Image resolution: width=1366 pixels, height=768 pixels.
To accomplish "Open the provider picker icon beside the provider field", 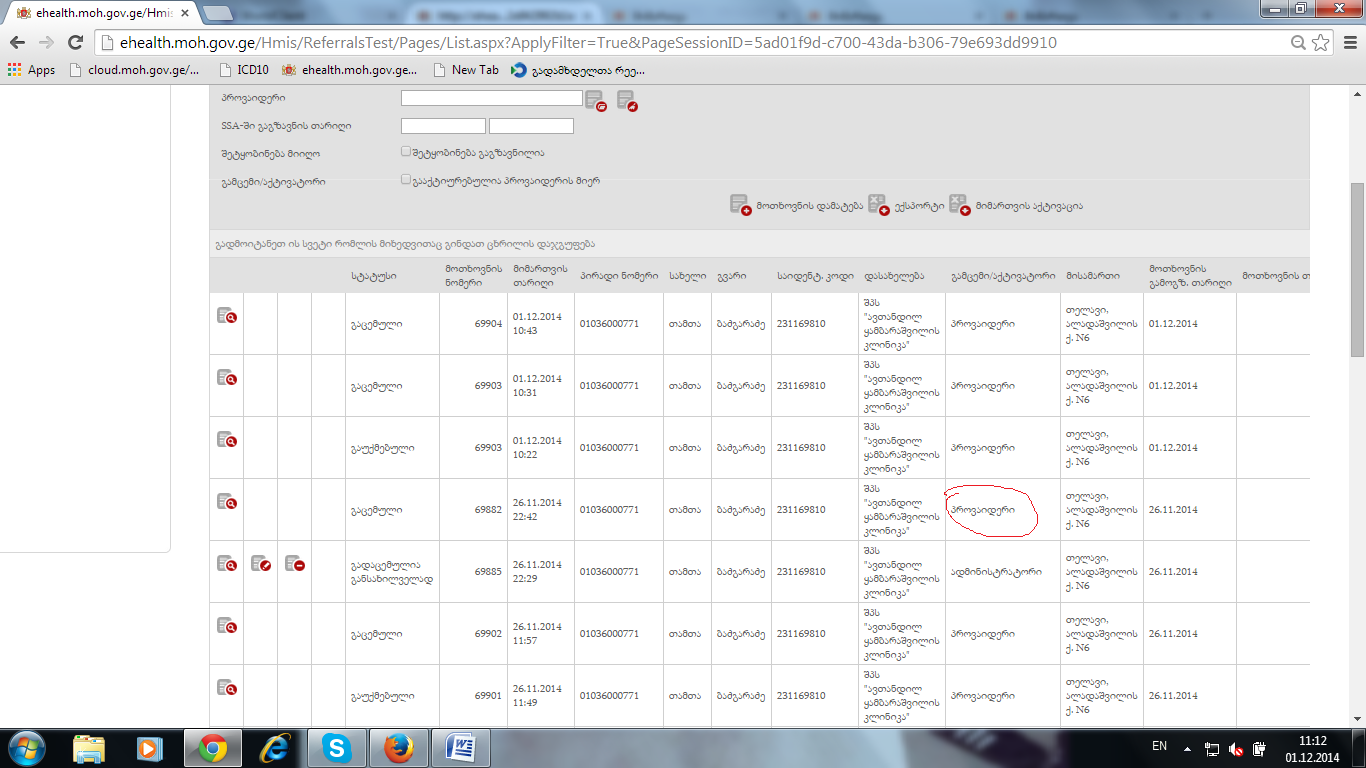I will [595, 99].
